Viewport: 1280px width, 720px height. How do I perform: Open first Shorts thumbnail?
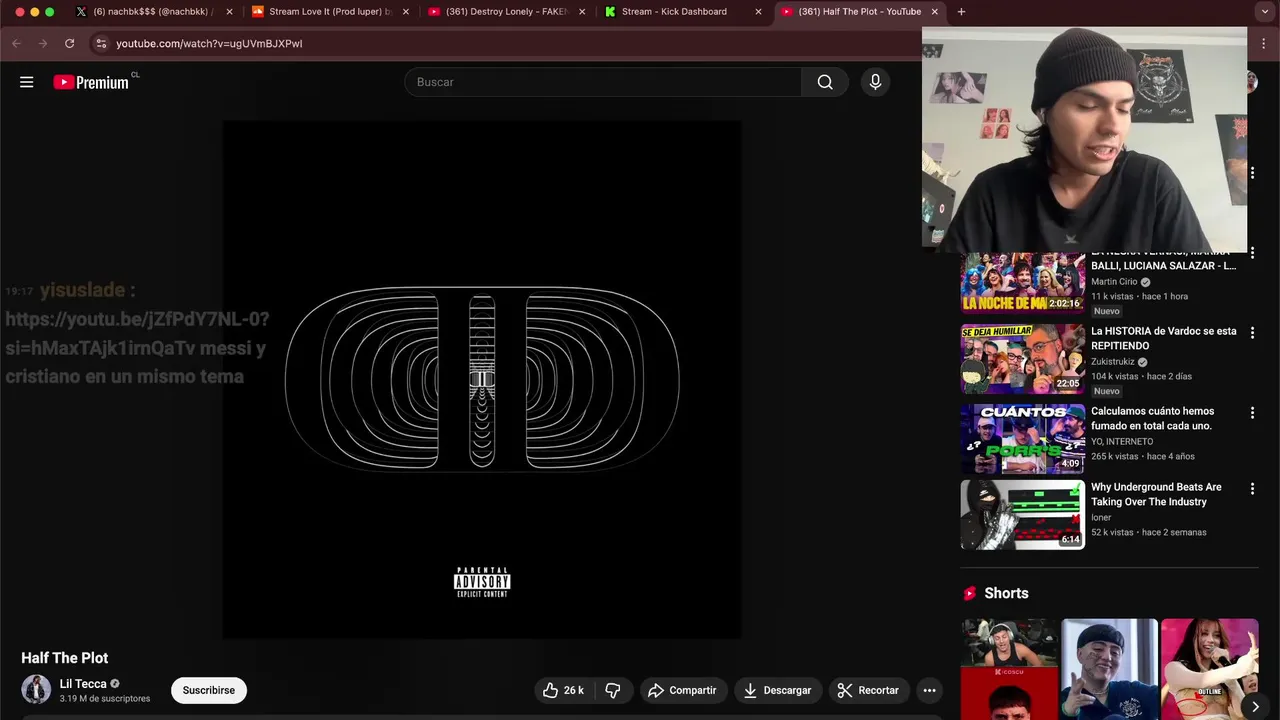click(x=1009, y=669)
